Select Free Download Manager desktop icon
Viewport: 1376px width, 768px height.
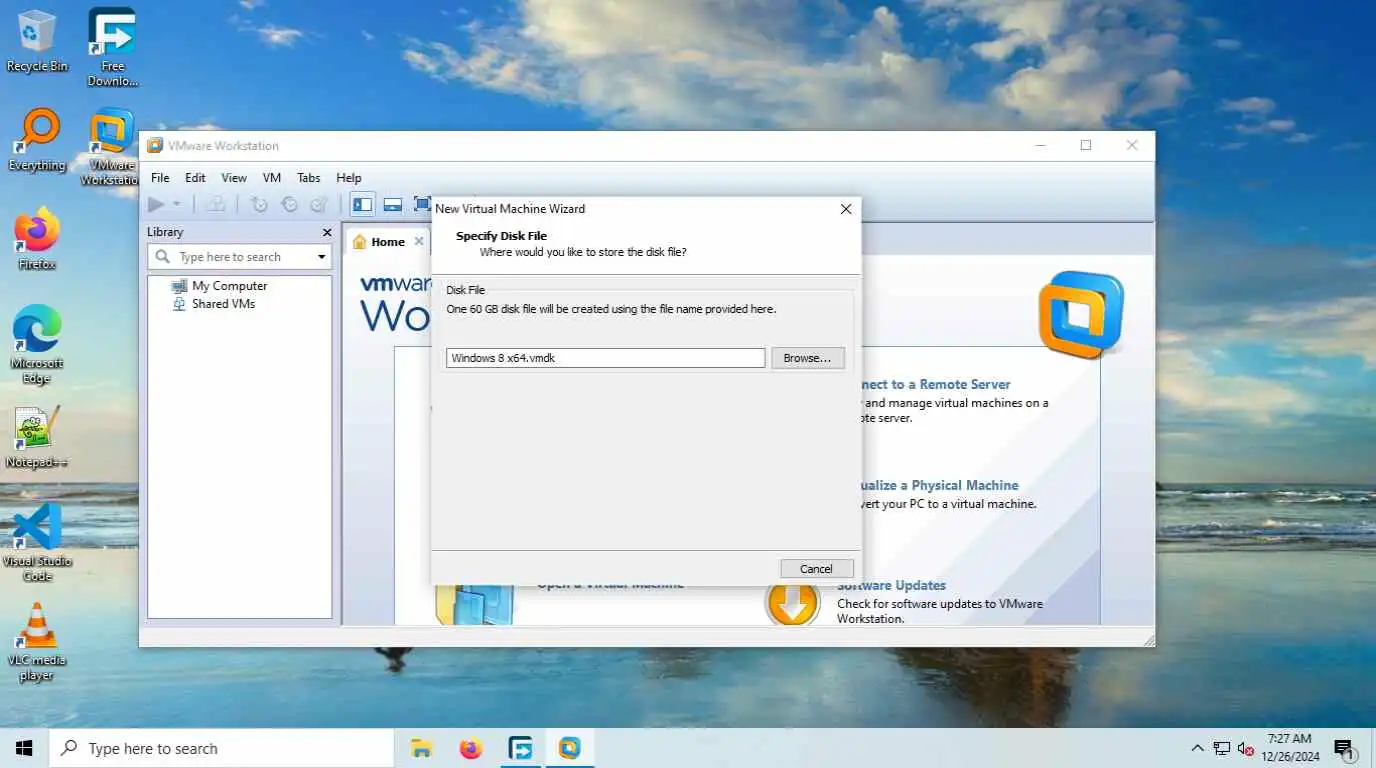pyautogui.click(x=112, y=47)
